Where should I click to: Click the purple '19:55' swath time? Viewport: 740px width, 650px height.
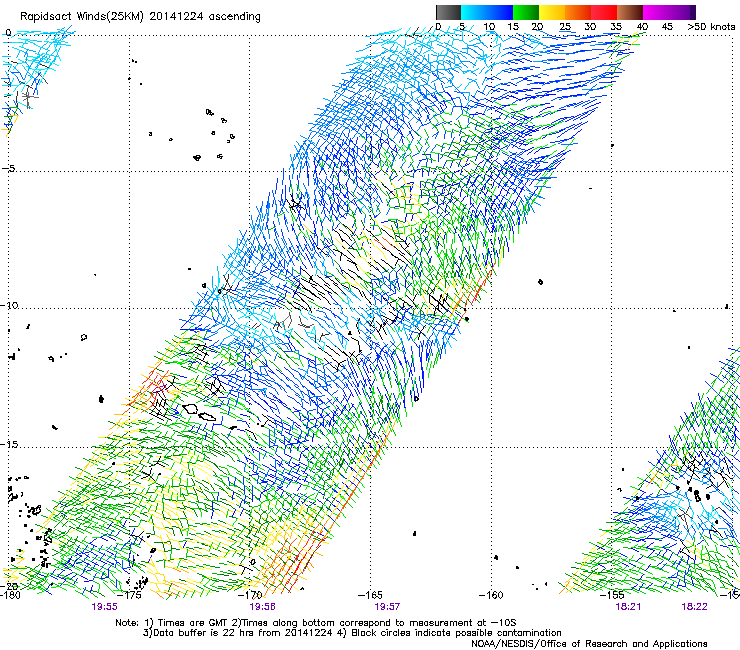click(104, 607)
